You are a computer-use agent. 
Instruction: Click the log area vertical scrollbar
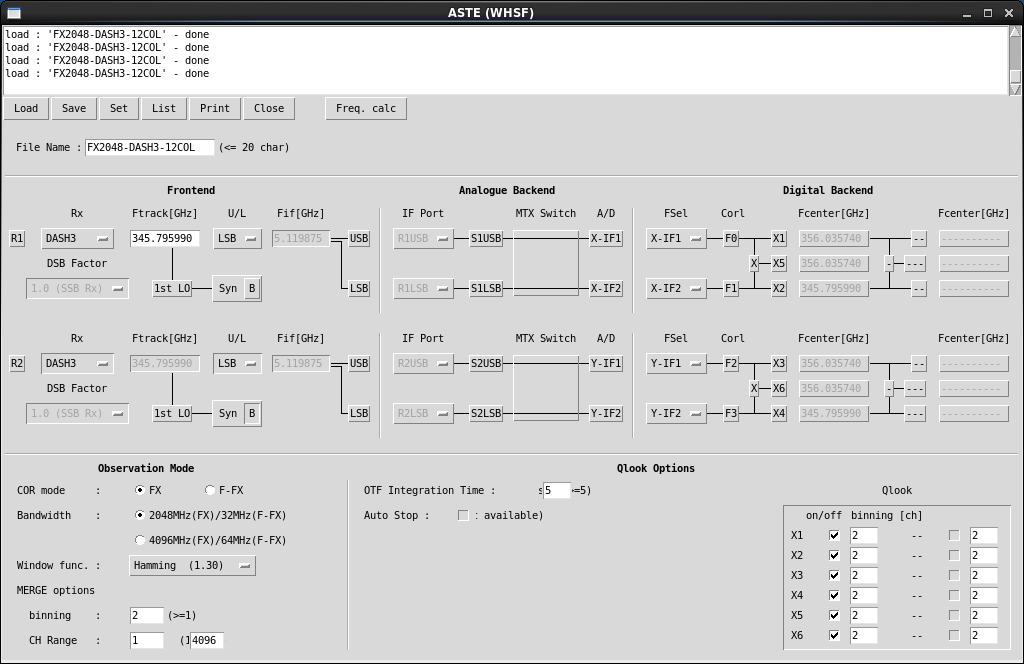pos(1016,61)
